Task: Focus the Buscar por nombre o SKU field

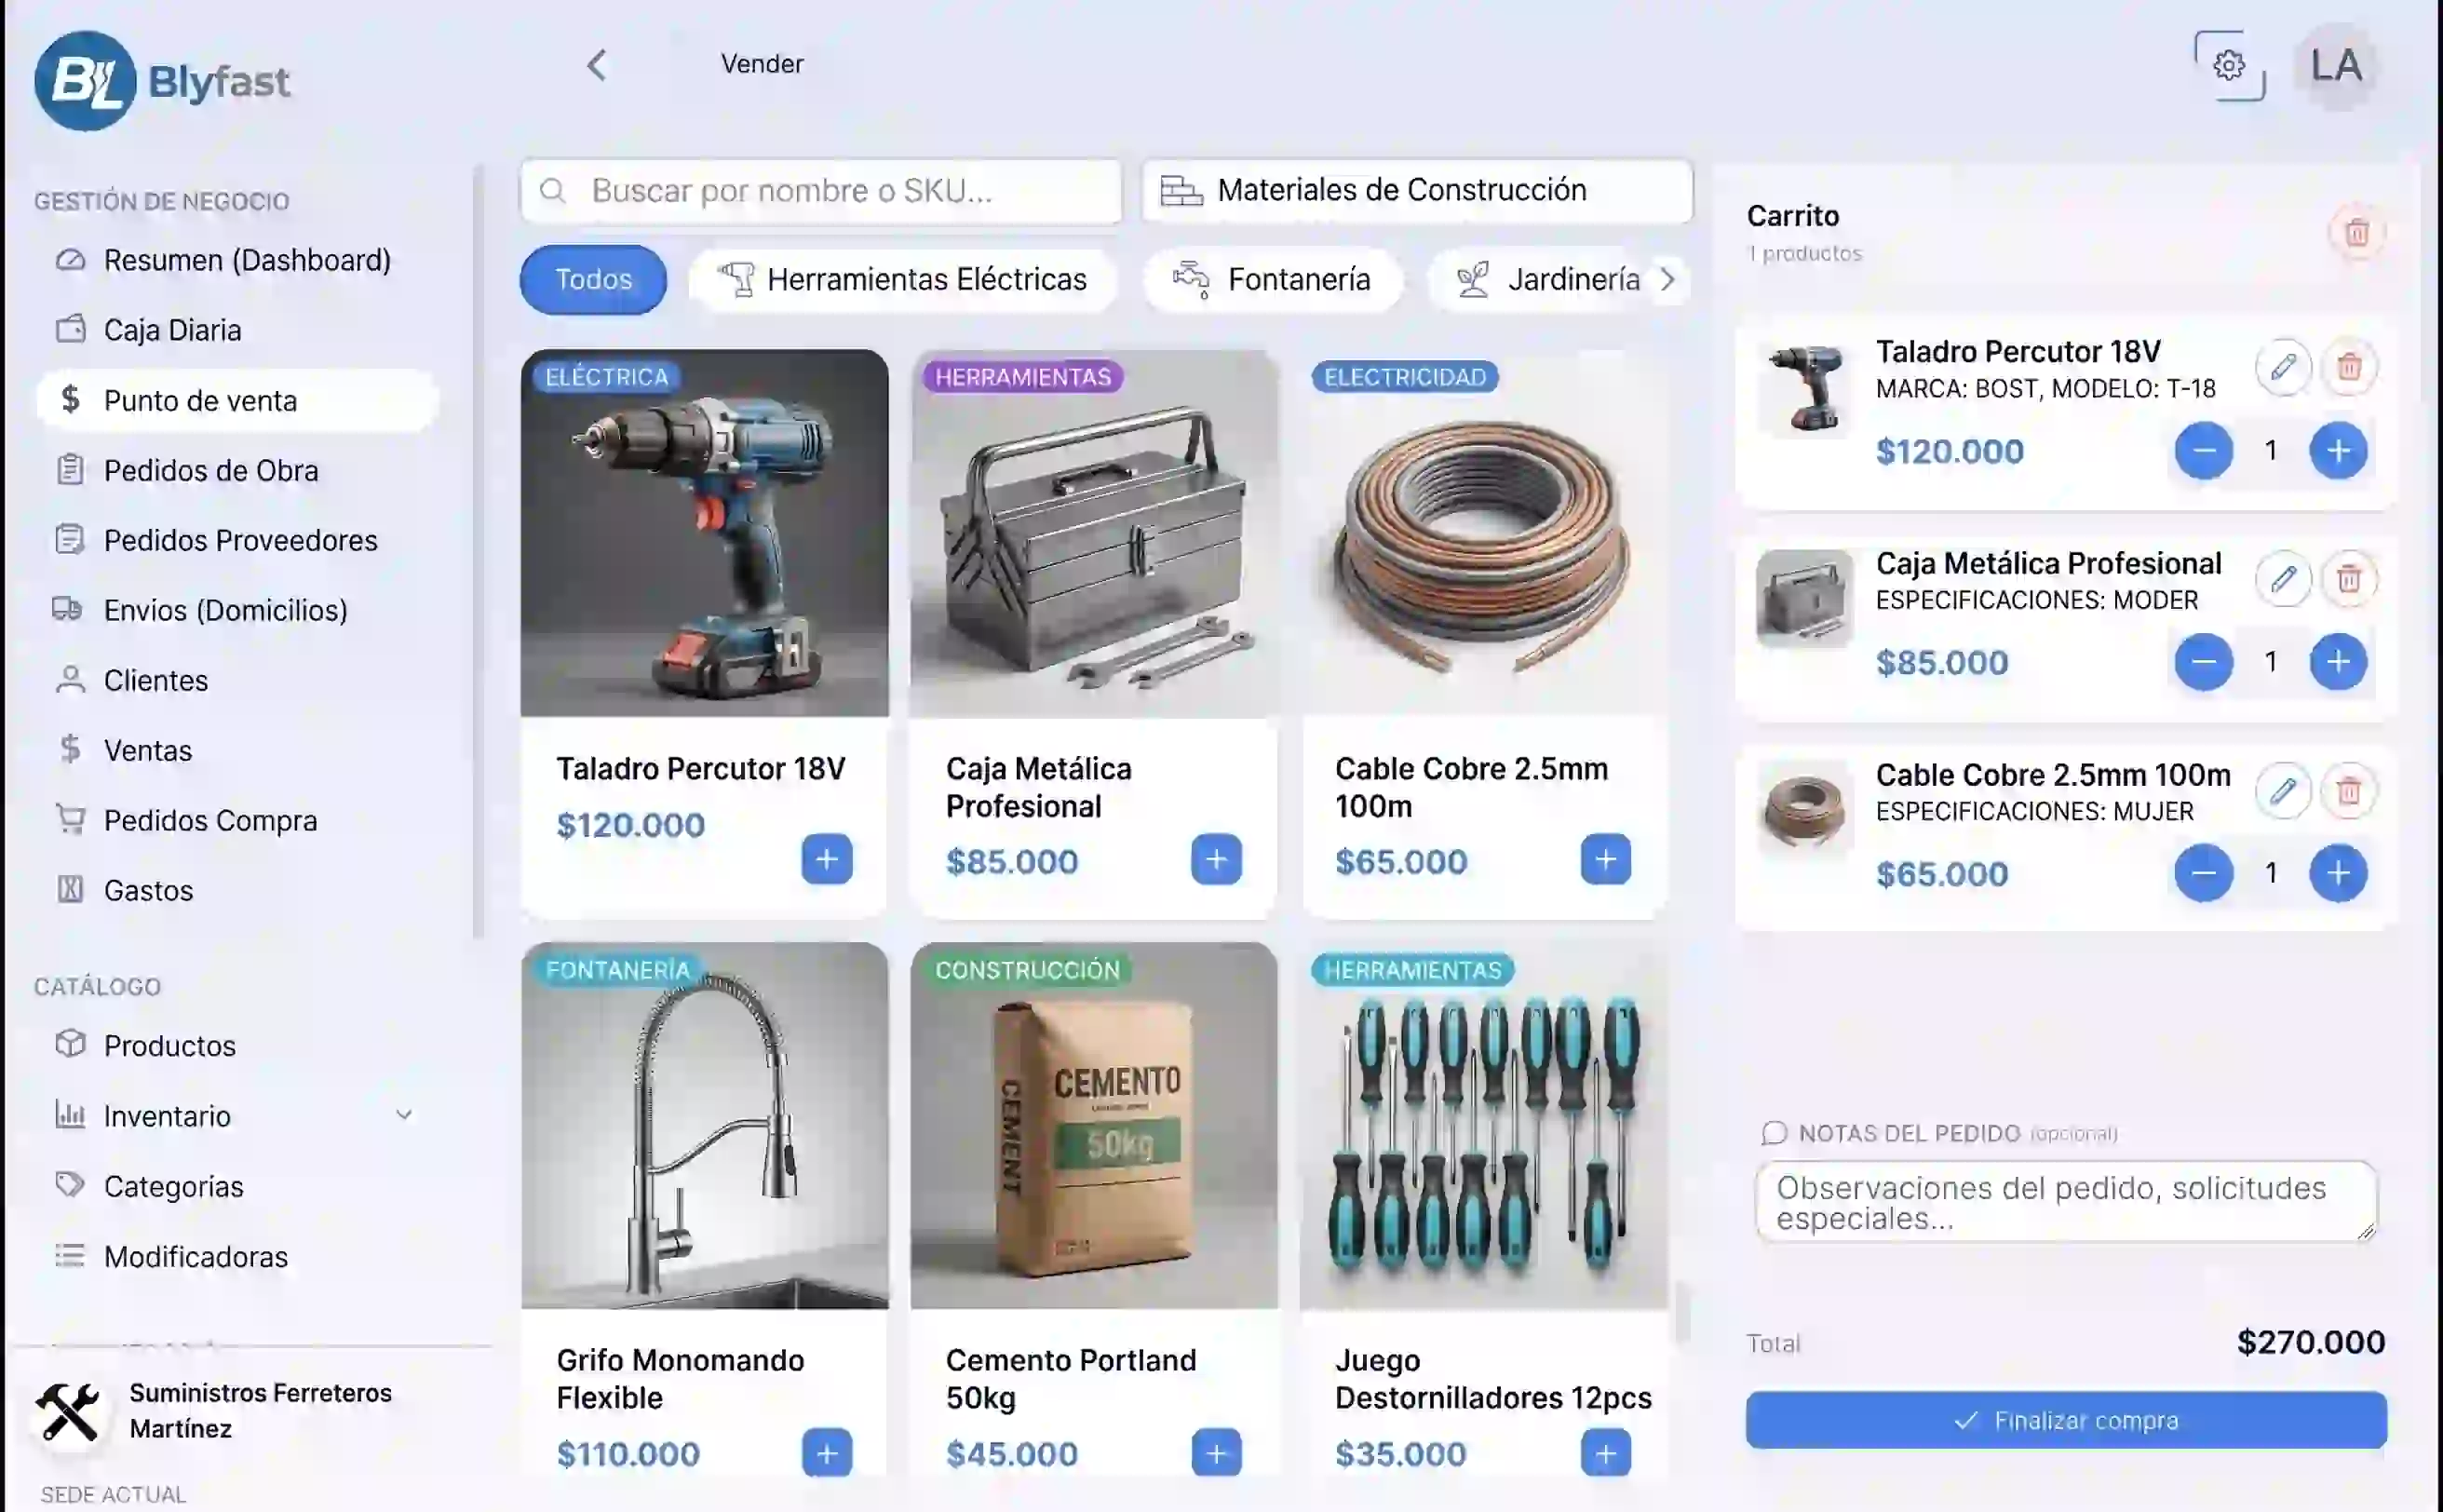Action: [x=820, y=190]
